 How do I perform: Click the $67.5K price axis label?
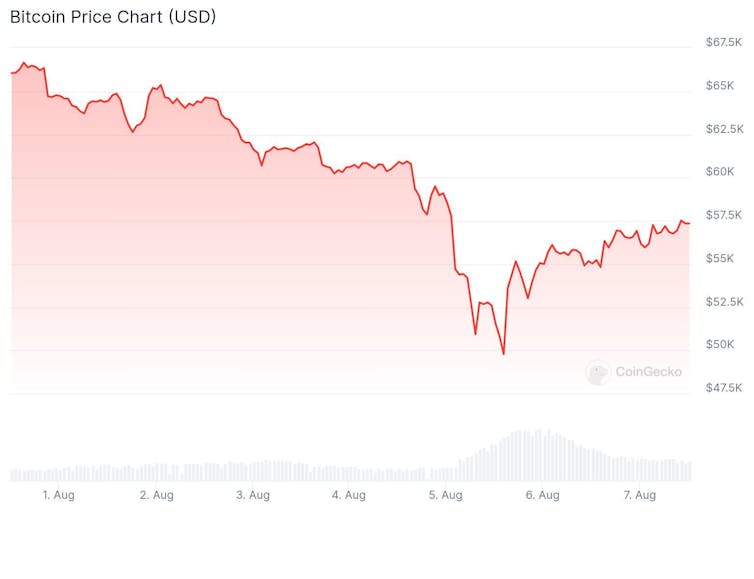724,43
